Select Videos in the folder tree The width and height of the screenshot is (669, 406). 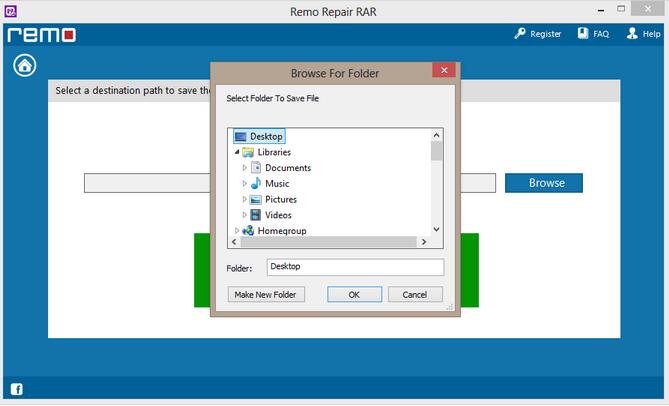[x=278, y=215]
